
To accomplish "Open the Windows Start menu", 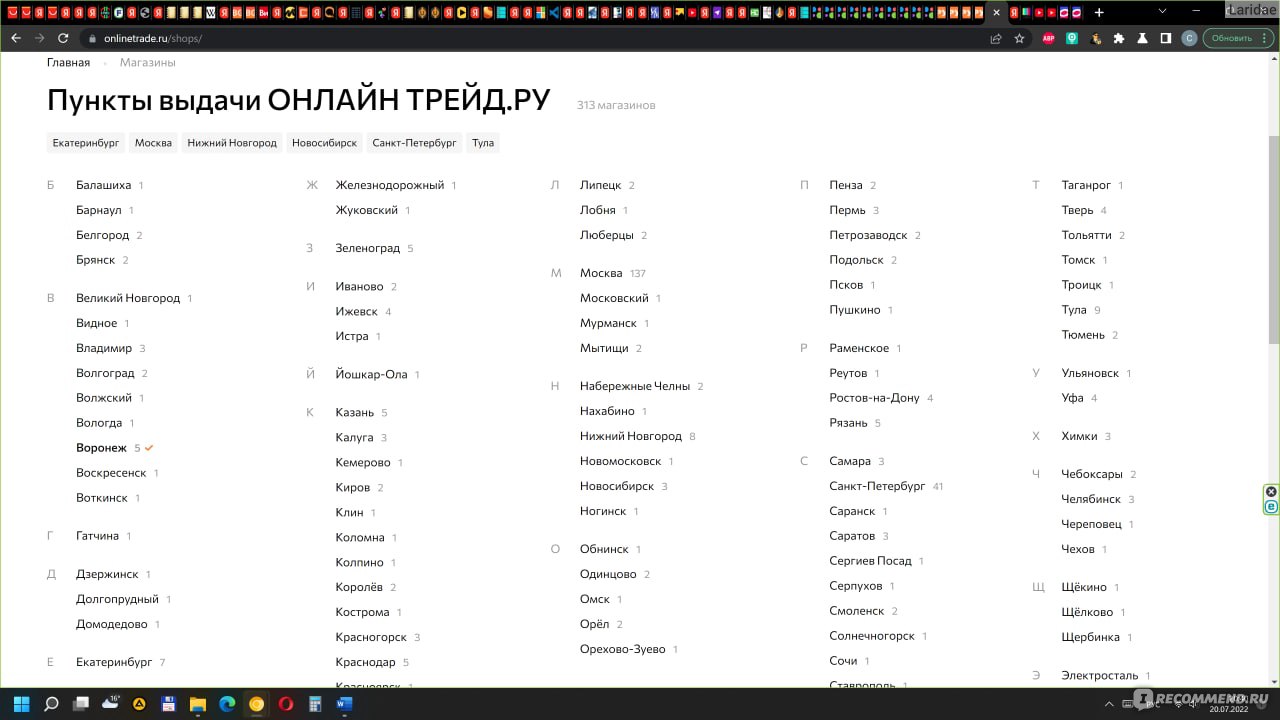I will [21, 704].
